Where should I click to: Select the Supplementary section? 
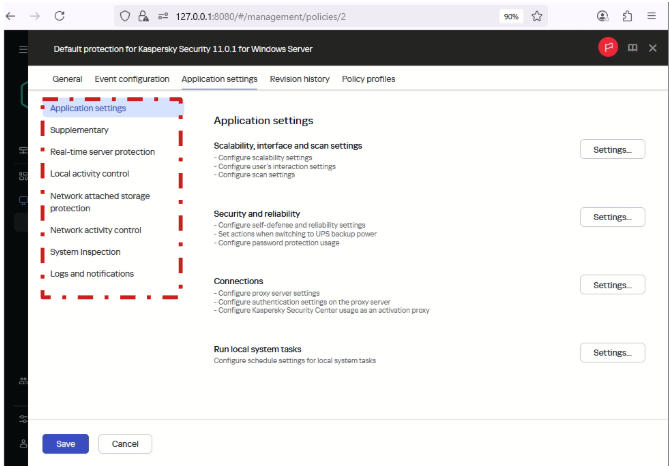79,130
